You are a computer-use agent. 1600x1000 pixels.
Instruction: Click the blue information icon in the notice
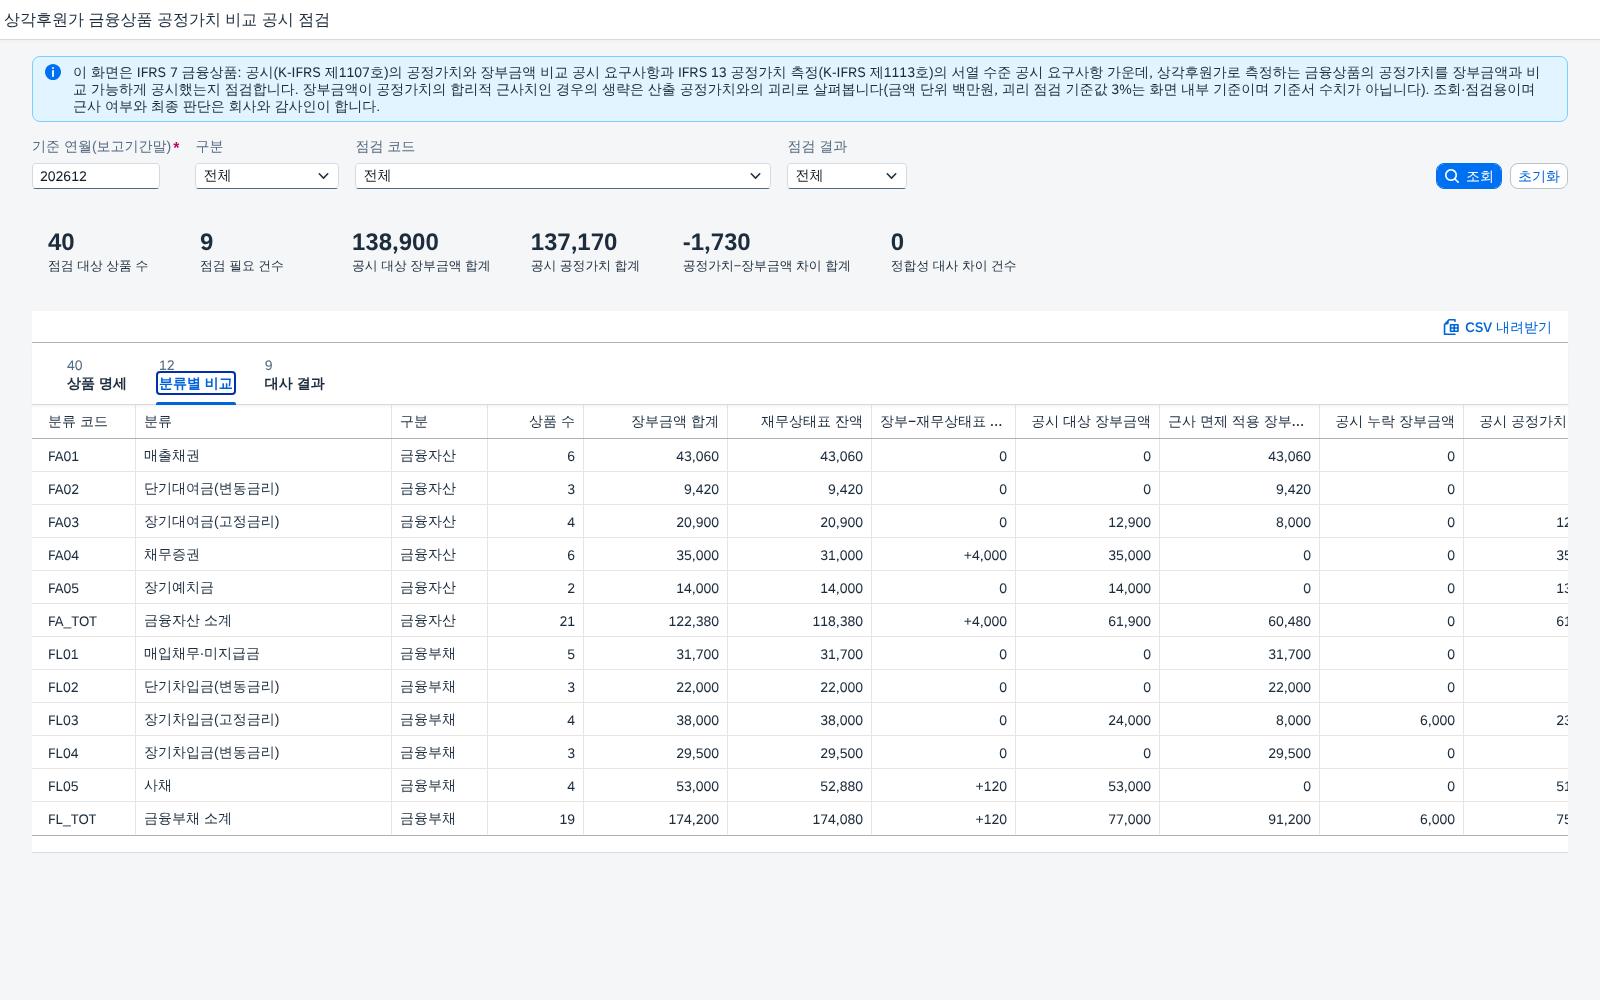53,72
